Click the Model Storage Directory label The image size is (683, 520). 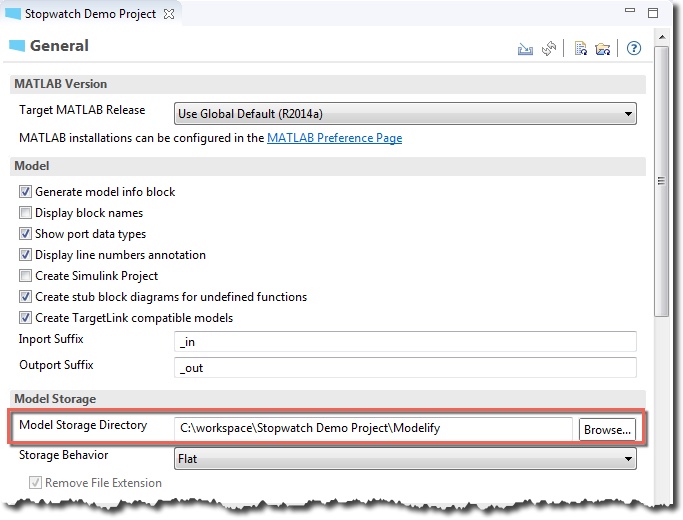coord(83,425)
